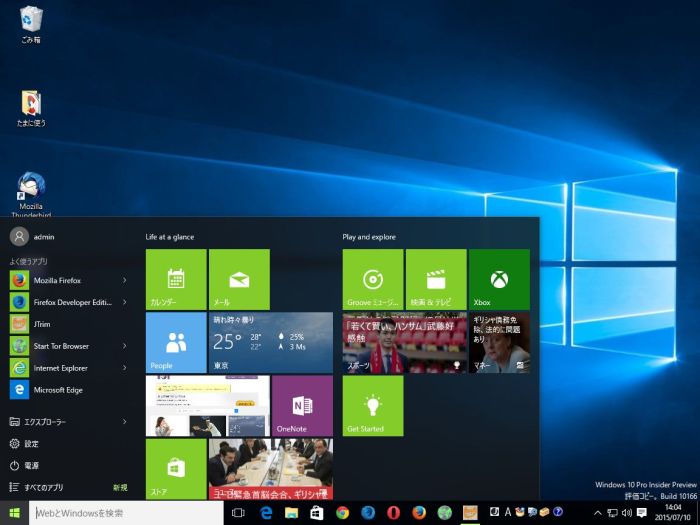Open the Xbox tile

pyautogui.click(x=499, y=279)
